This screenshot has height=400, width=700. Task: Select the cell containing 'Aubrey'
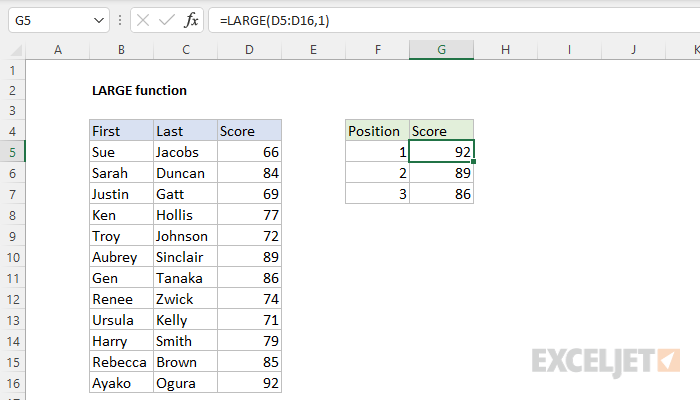[121, 257]
